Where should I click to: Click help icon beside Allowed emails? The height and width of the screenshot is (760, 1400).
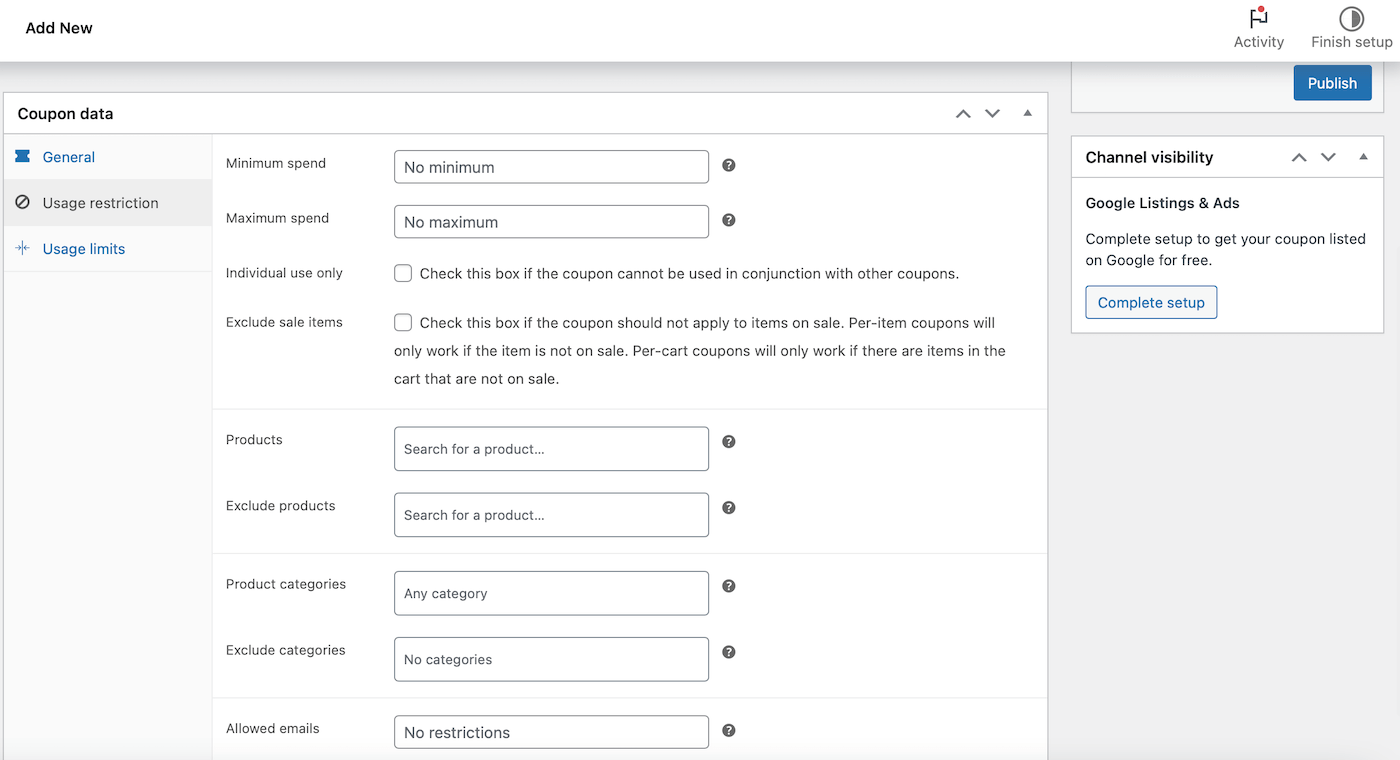click(x=729, y=730)
